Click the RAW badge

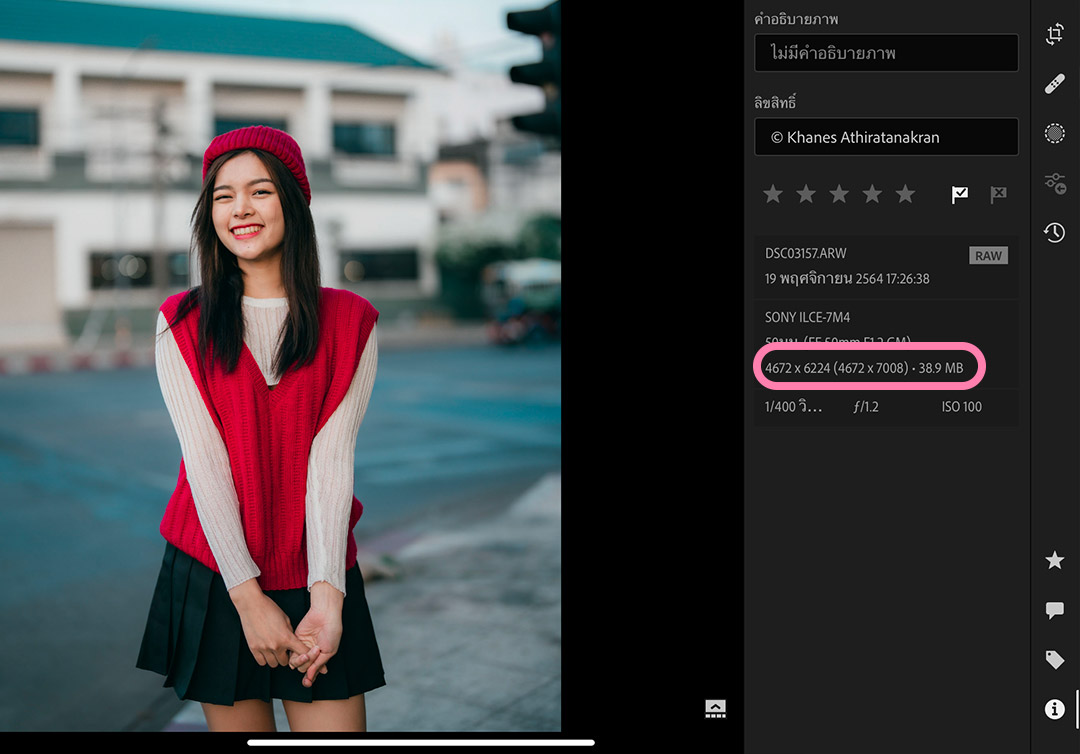pyautogui.click(x=988, y=255)
